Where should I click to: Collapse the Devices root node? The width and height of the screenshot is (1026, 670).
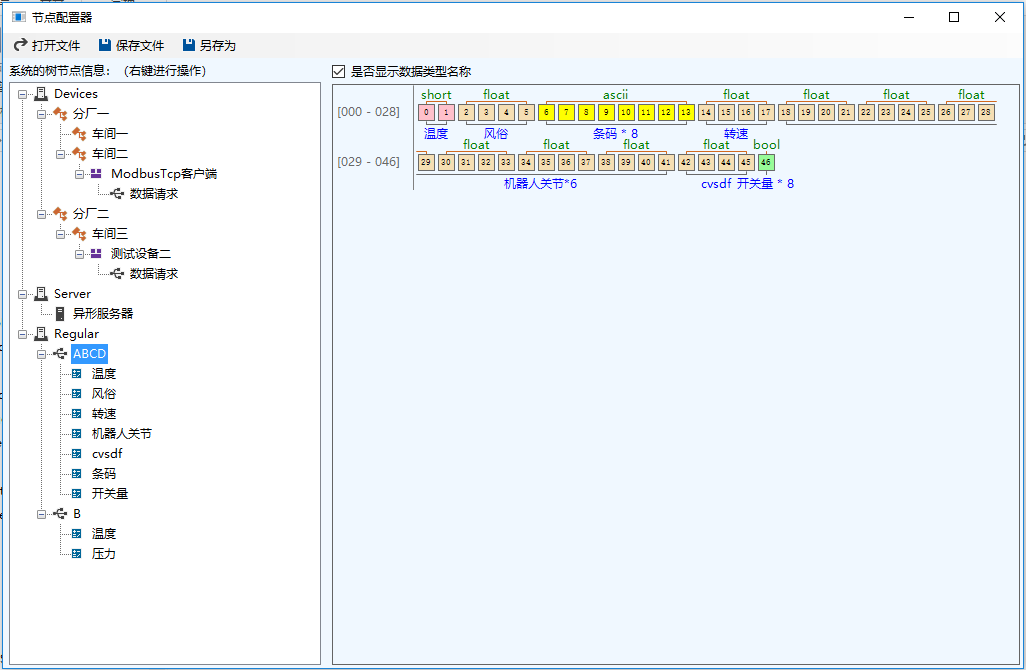pyautogui.click(x=22, y=94)
